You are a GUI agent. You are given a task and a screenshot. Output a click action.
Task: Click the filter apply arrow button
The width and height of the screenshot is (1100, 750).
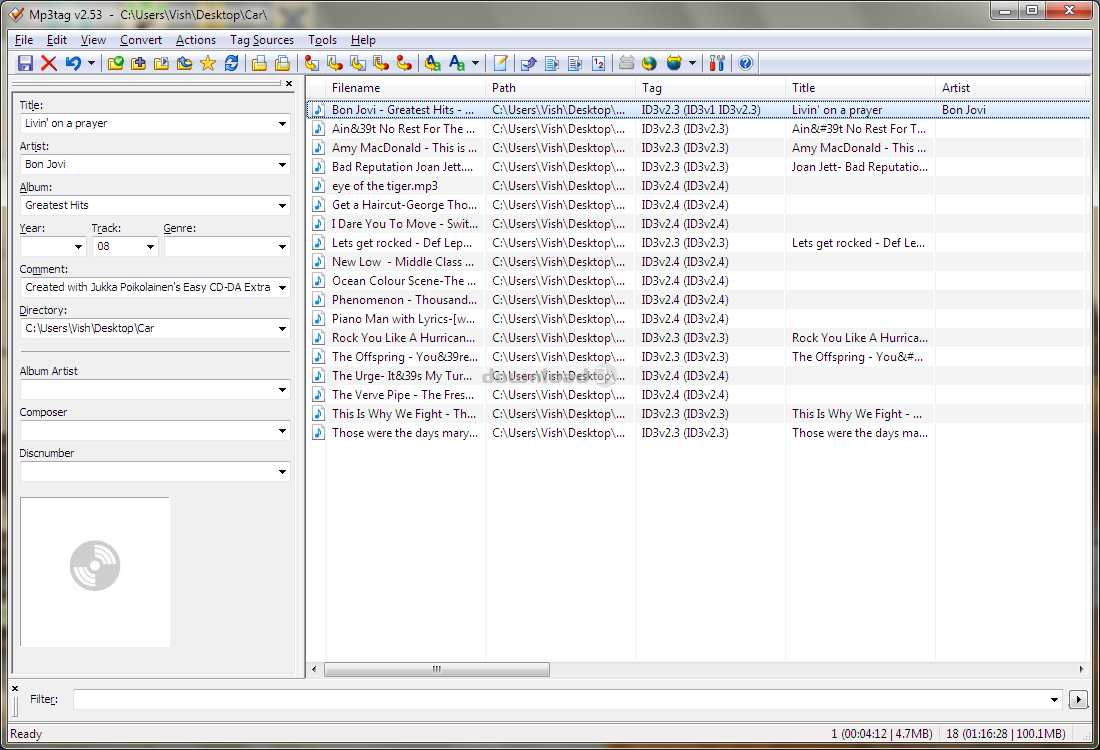[1078, 699]
